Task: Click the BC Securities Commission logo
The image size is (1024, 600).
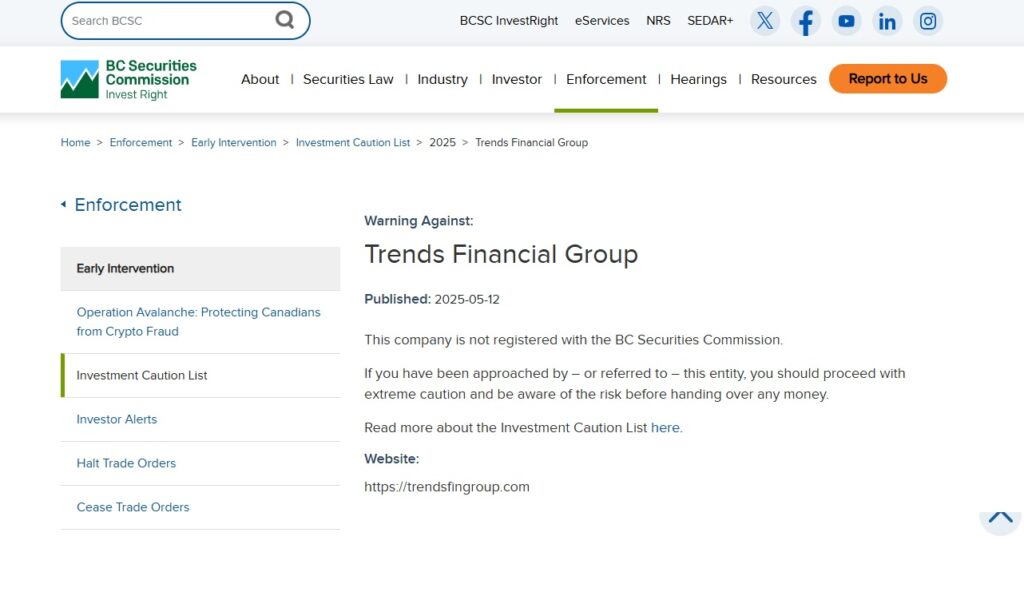Action: pyautogui.click(x=127, y=79)
